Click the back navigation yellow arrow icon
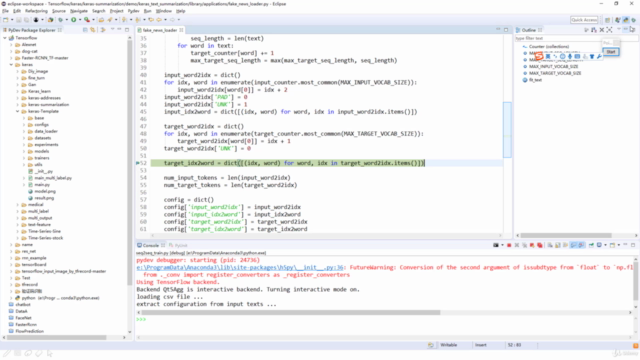The width and height of the screenshot is (640, 360). (x=159, y=20)
